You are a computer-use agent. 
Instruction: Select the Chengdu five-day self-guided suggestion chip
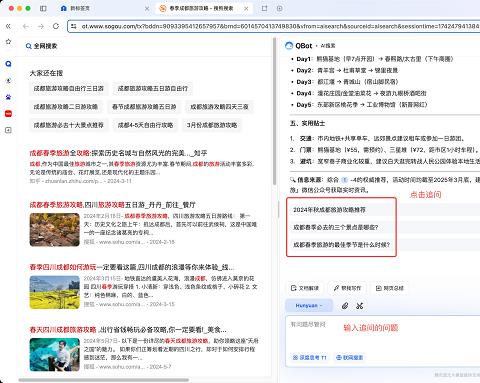153,89
